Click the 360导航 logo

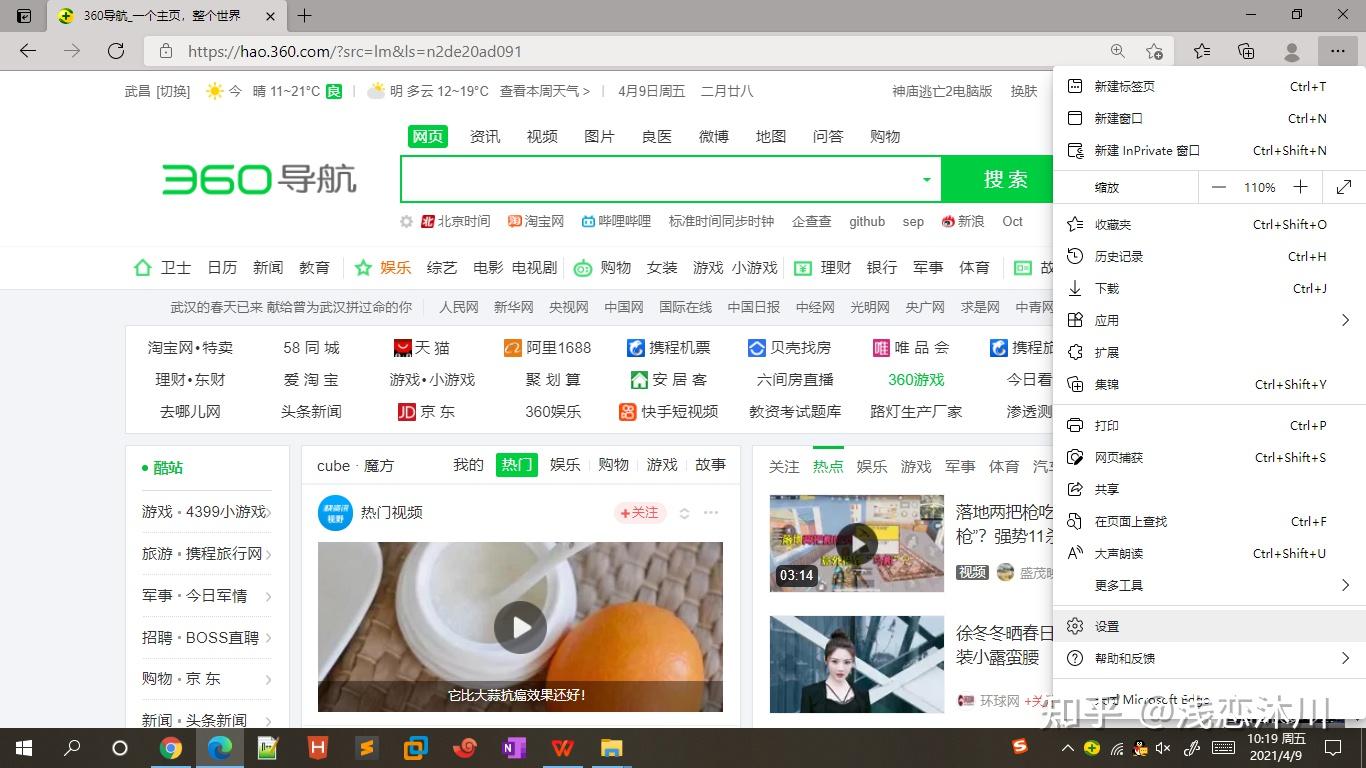click(x=259, y=180)
